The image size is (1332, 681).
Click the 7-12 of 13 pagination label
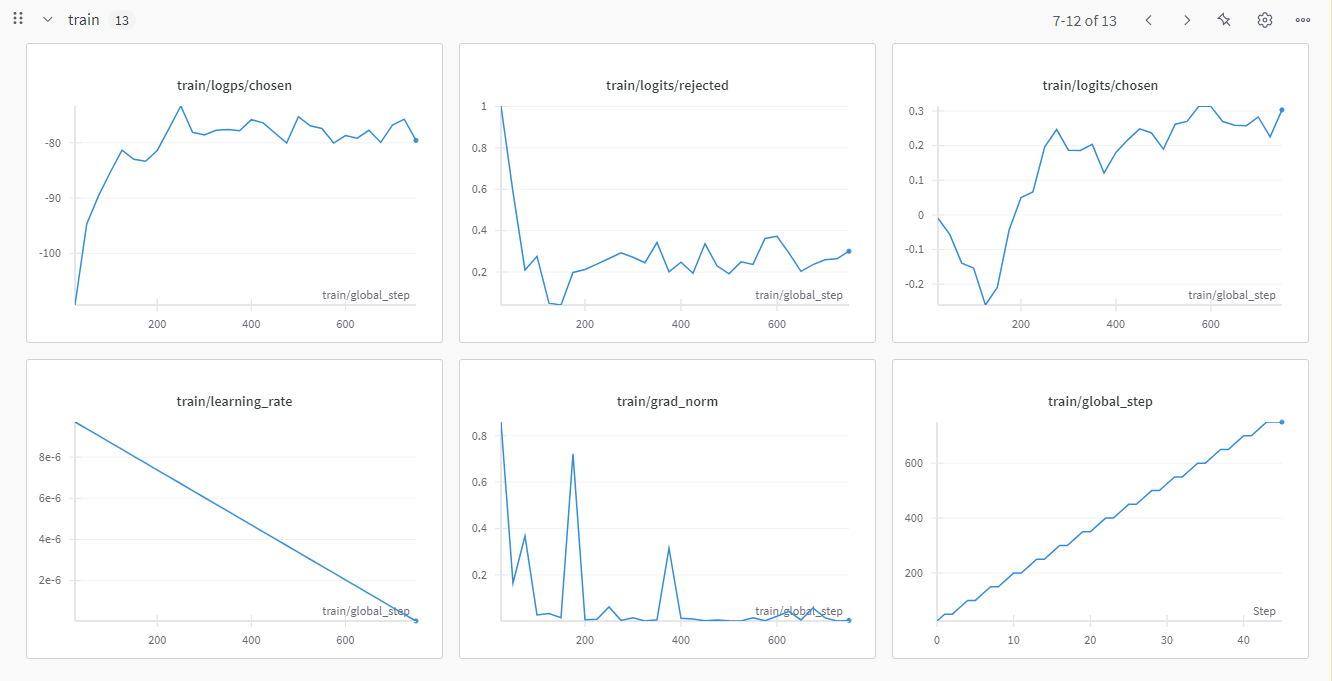tap(1084, 20)
